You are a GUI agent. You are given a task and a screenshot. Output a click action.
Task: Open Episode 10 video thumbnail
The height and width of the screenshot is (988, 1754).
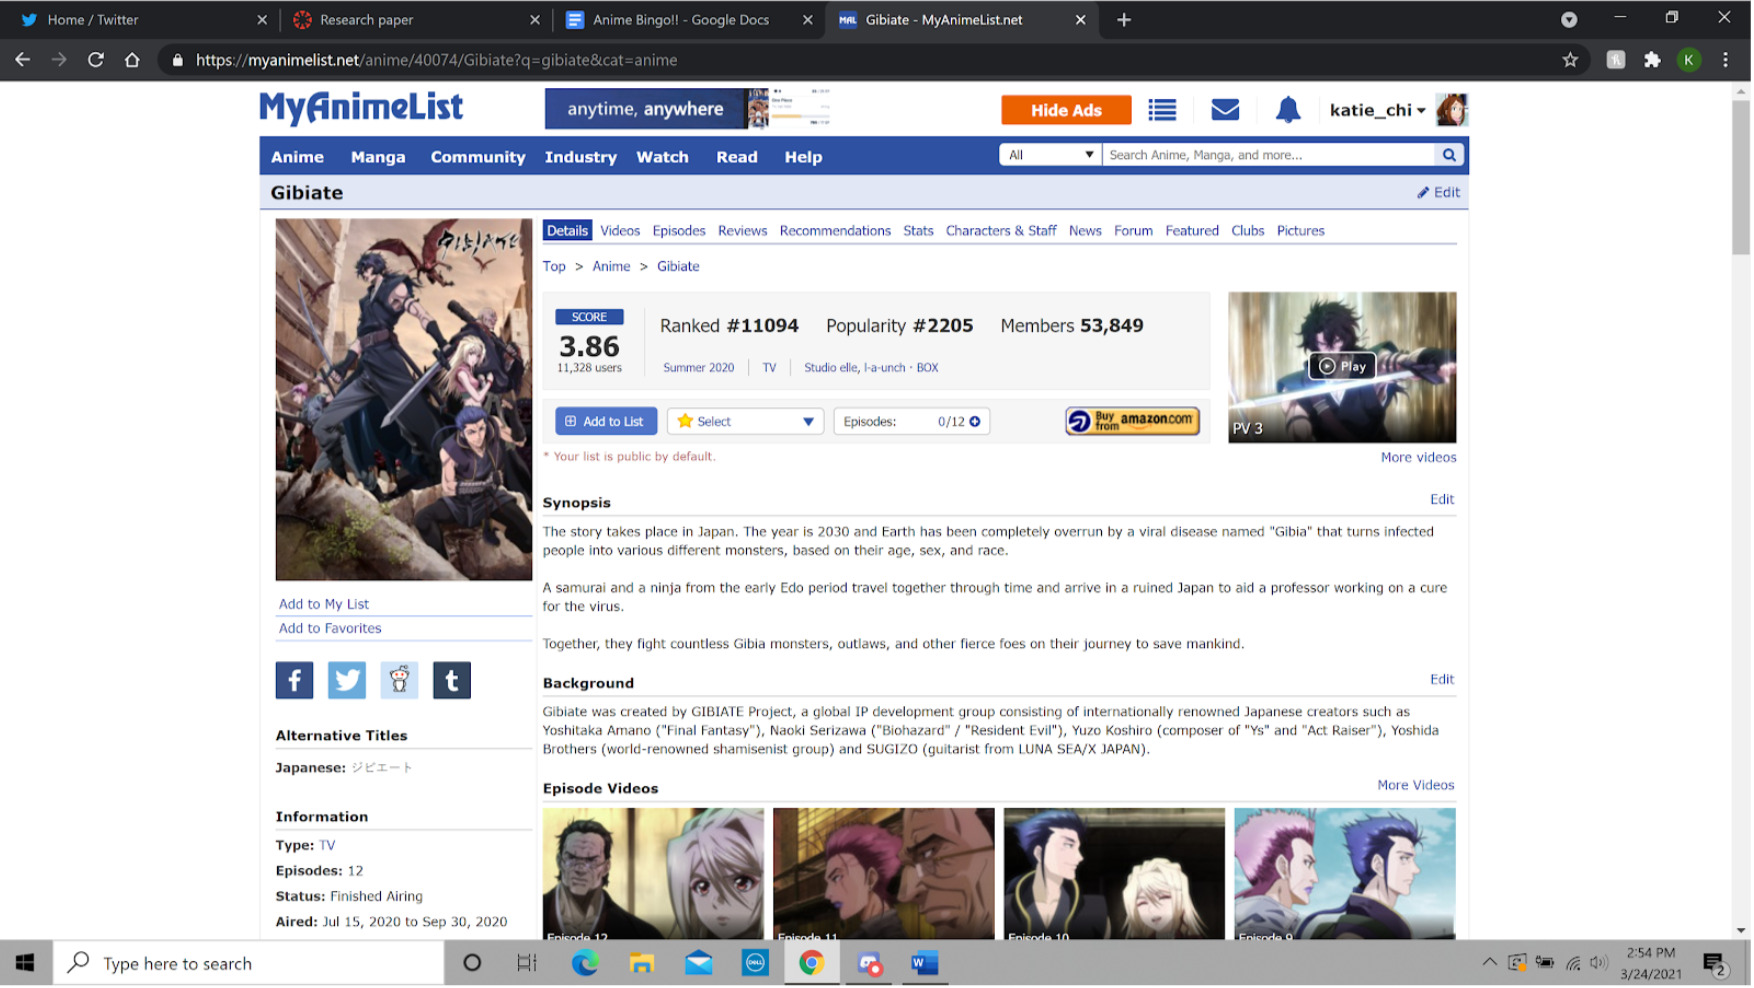[1116, 875]
